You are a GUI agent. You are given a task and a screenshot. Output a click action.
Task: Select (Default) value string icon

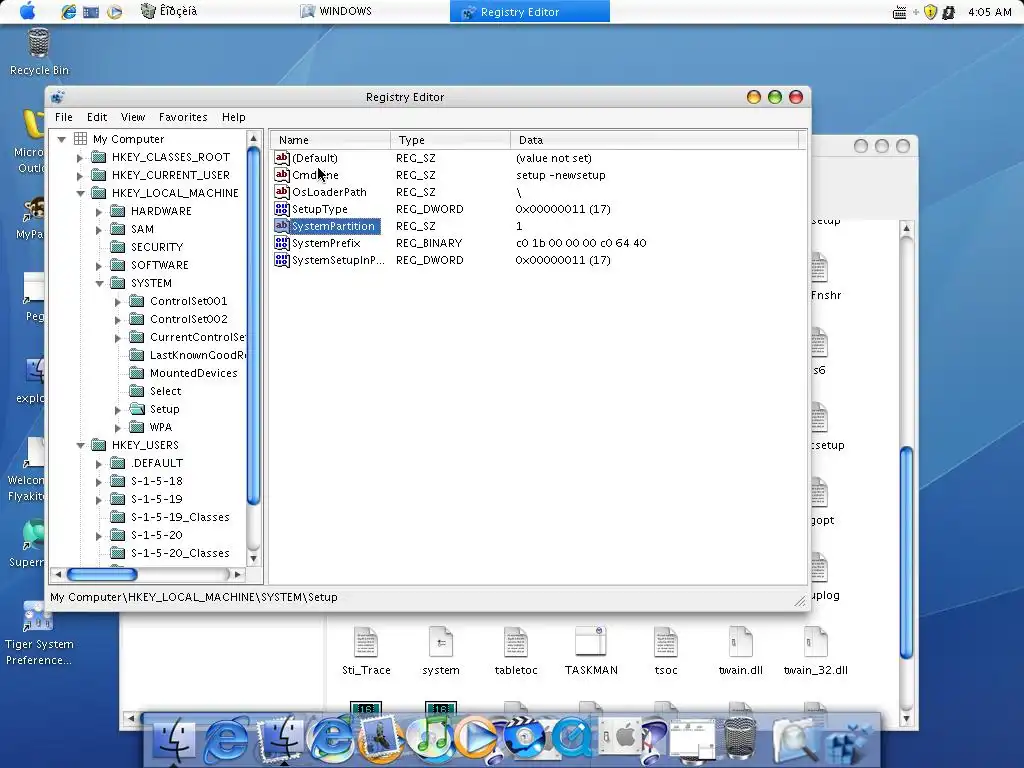[x=281, y=157]
